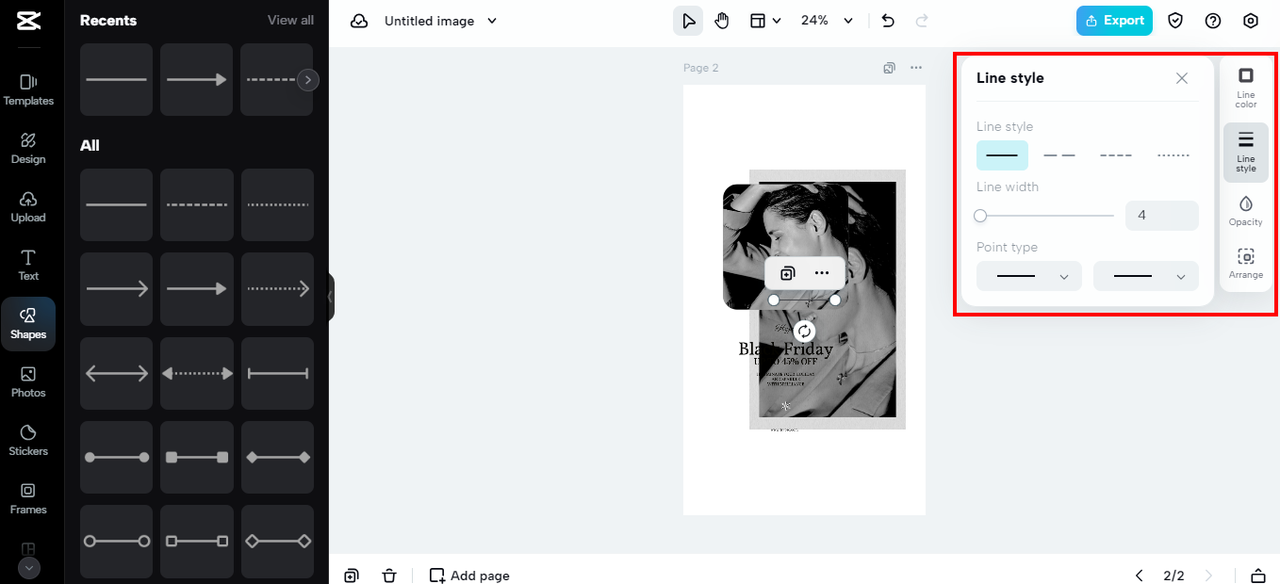Click Add page button

click(469, 575)
